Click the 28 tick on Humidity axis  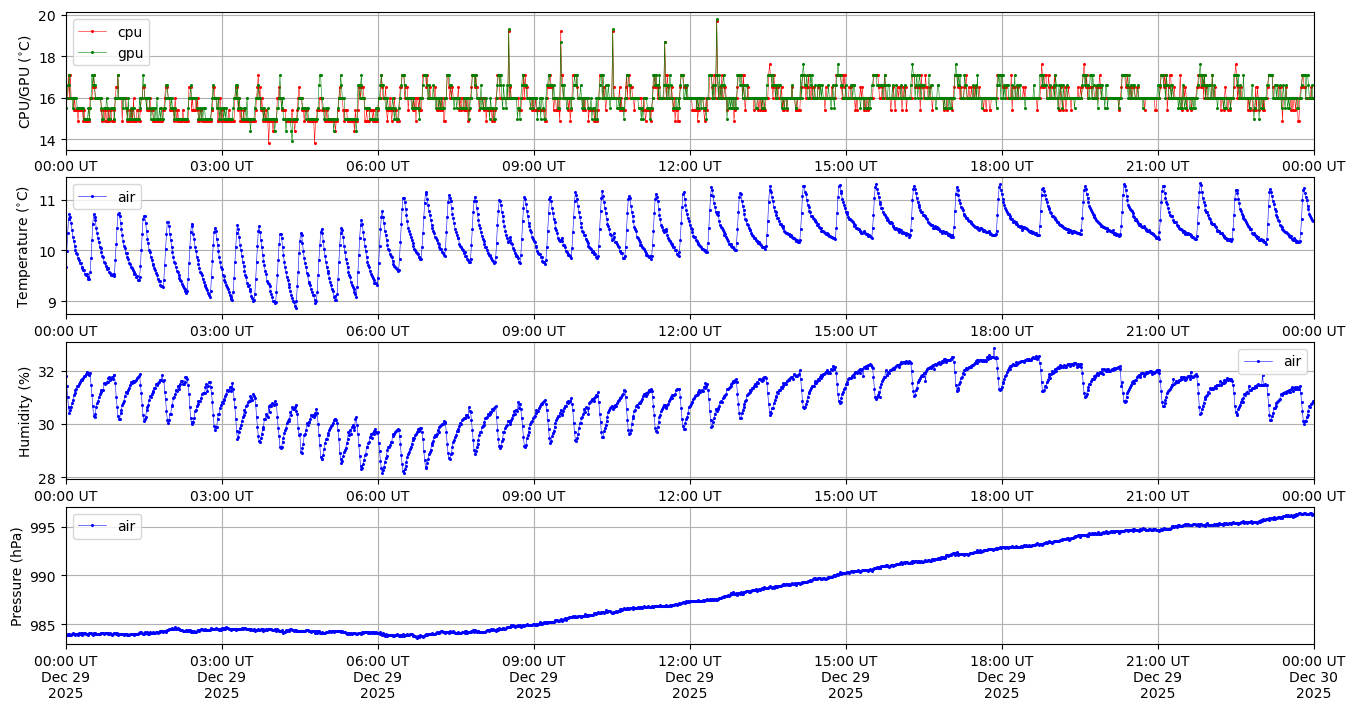click(47, 477)
